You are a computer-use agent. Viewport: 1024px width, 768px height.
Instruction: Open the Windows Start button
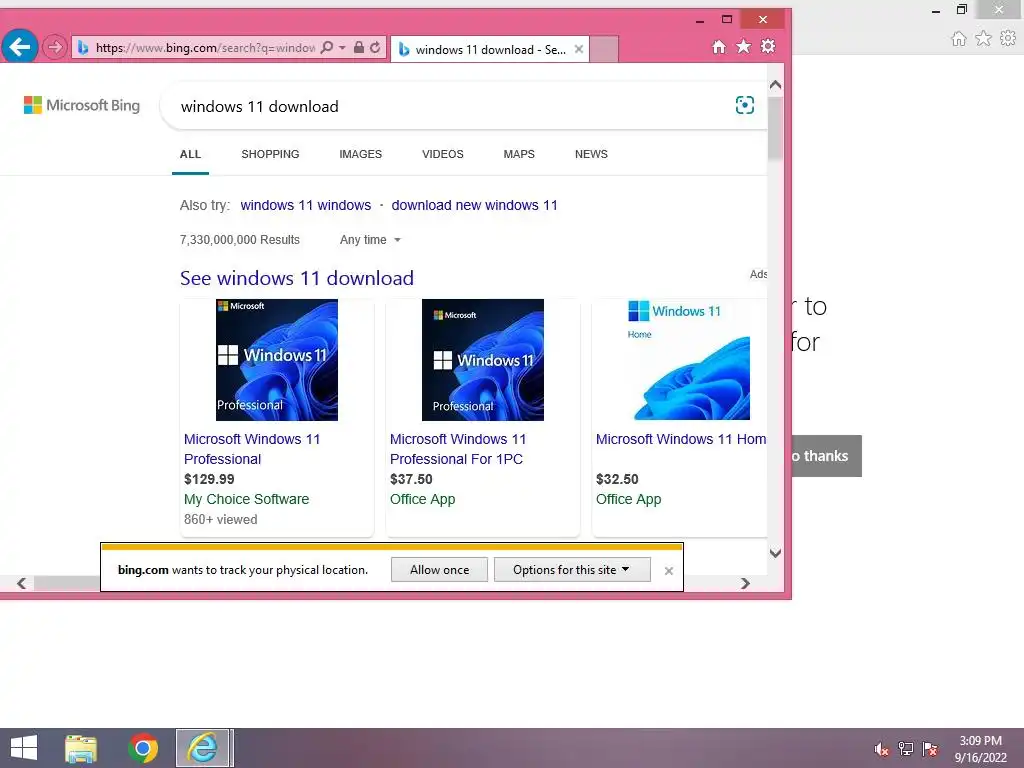24,748
